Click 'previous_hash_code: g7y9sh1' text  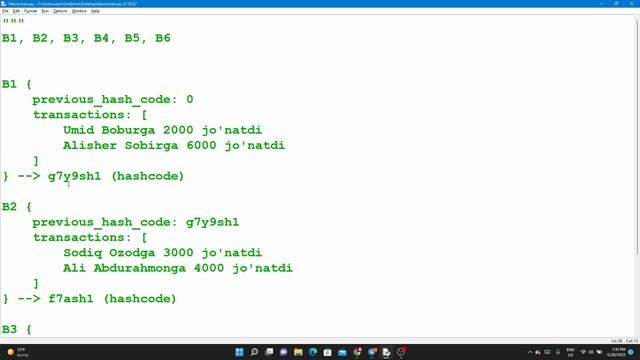coord(136,222)
